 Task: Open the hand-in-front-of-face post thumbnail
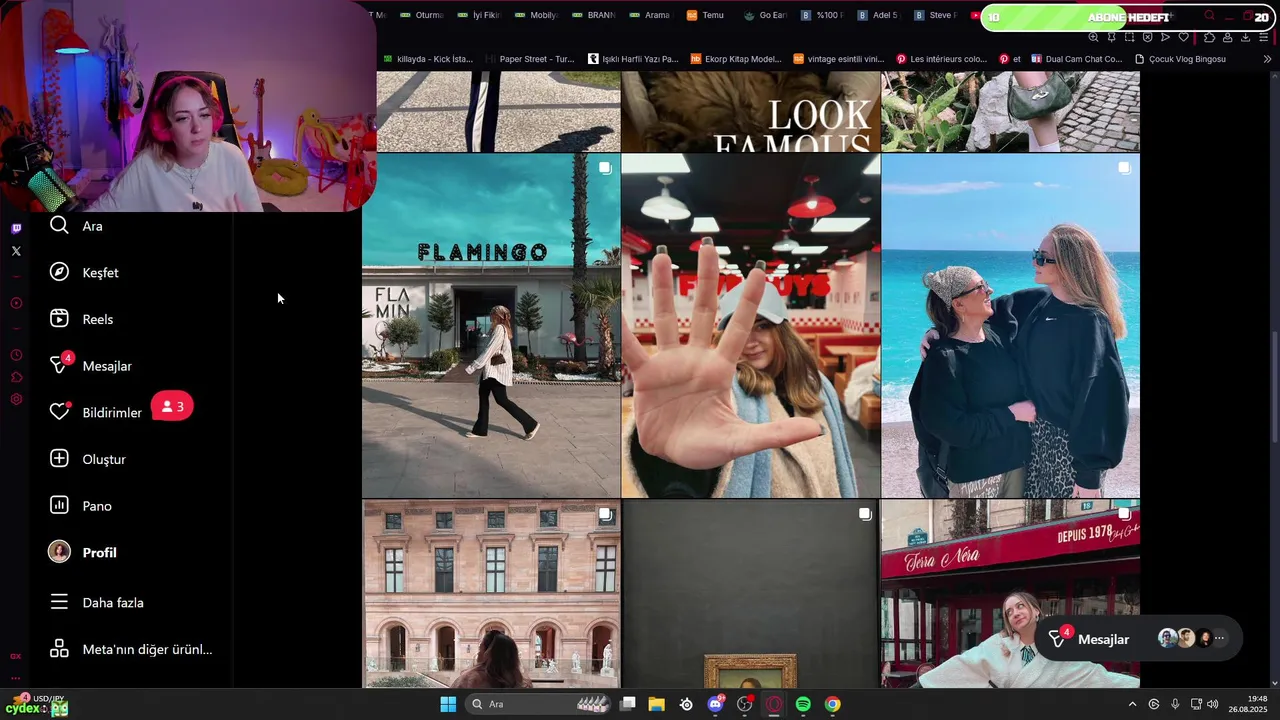[751, 325]
